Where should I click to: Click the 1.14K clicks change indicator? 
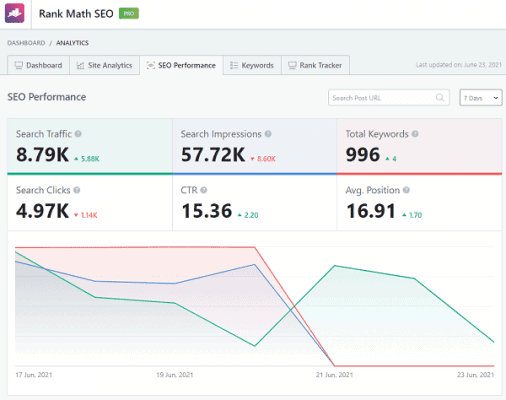[x=86, y=215]
